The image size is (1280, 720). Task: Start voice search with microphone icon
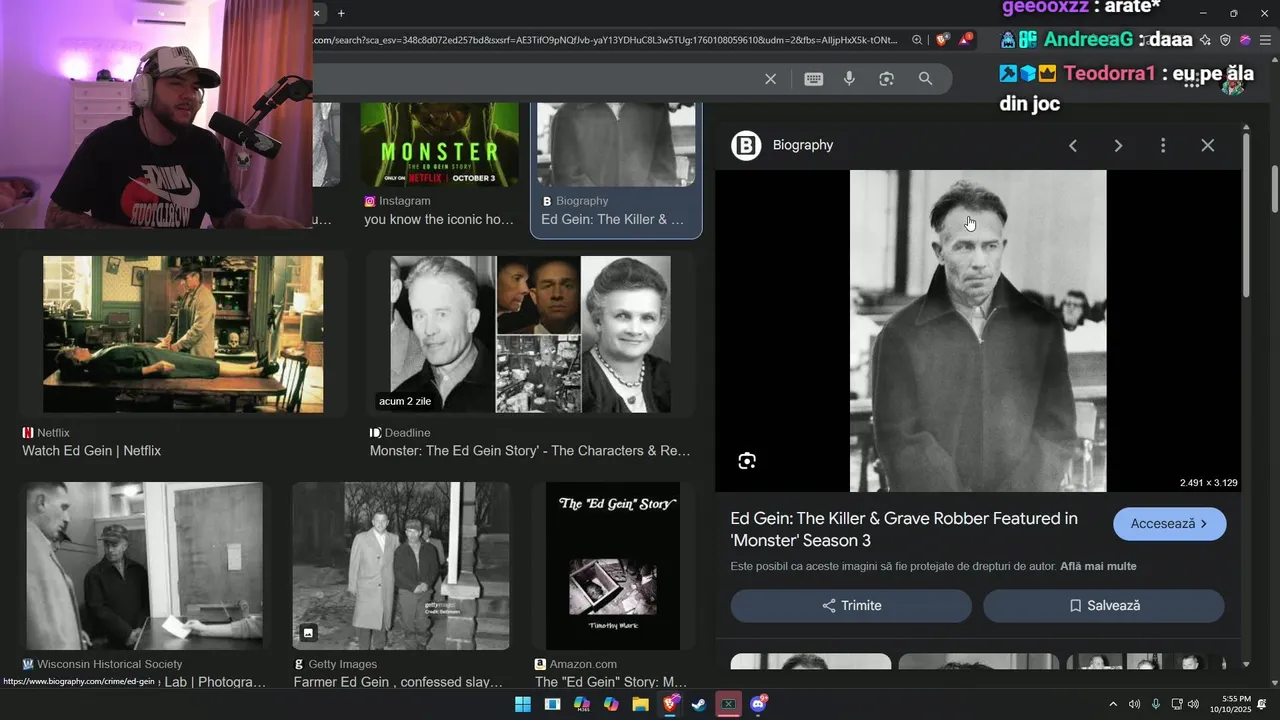(849, 79)
